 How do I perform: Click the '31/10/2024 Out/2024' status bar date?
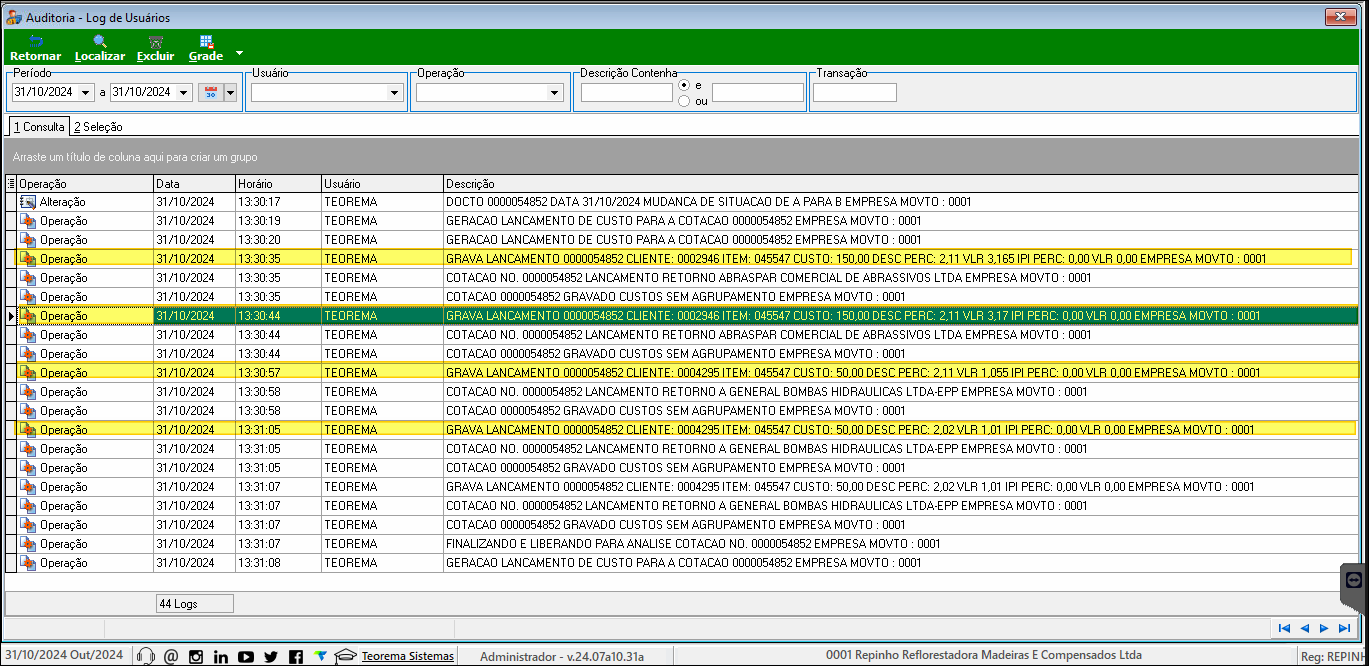[x=63, y=655]
